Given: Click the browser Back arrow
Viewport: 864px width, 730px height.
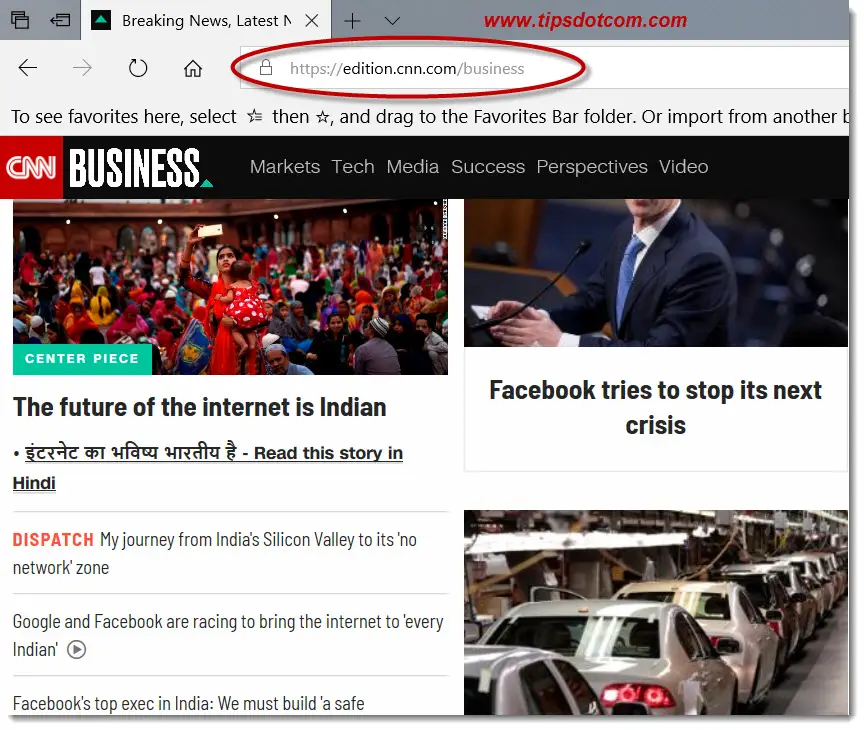Looking at the screenshot, I should click(28, 68).
